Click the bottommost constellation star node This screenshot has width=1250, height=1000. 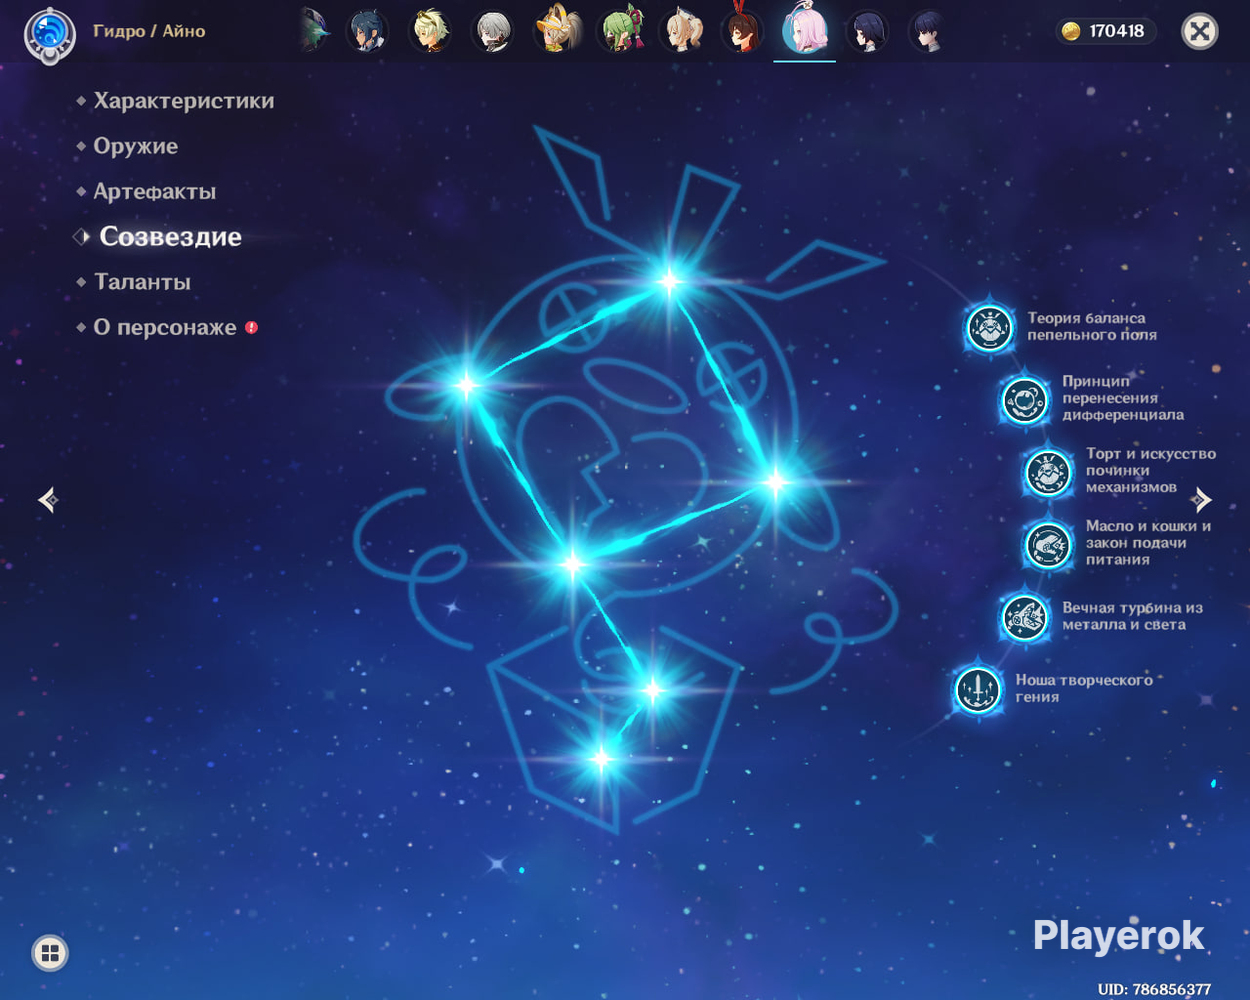(x=601, y=759)
